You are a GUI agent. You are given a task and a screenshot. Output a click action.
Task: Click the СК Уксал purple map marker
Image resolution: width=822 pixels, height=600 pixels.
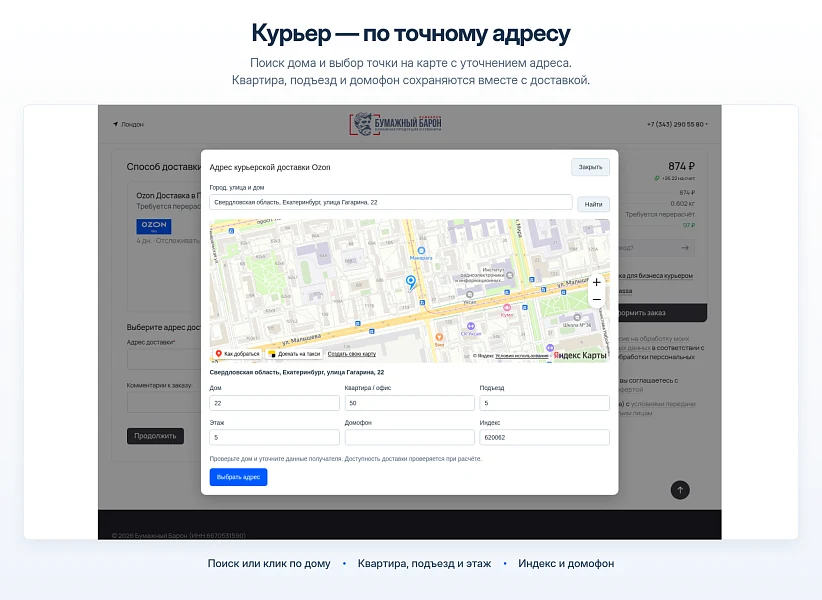point(471,326)
